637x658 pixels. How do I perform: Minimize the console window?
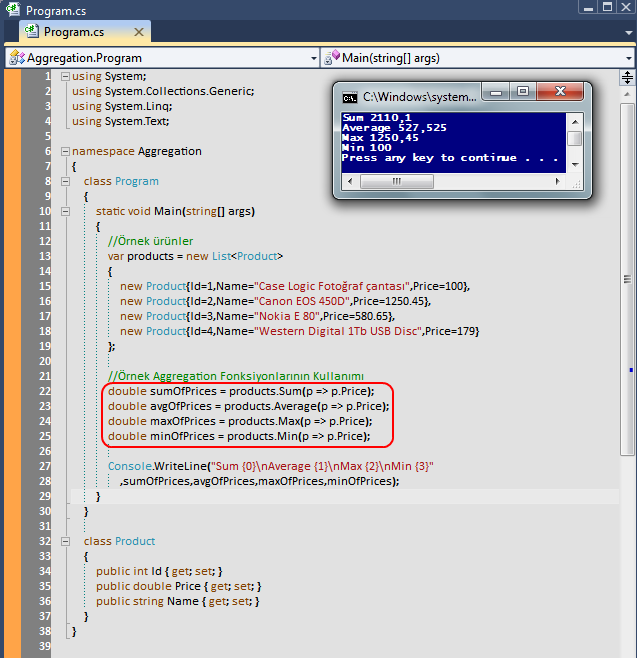coord(497,92)
